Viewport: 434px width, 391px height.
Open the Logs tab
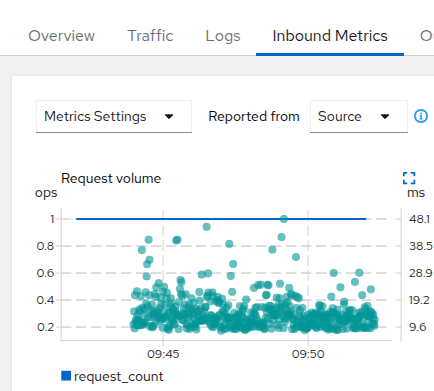click(223, 36)
